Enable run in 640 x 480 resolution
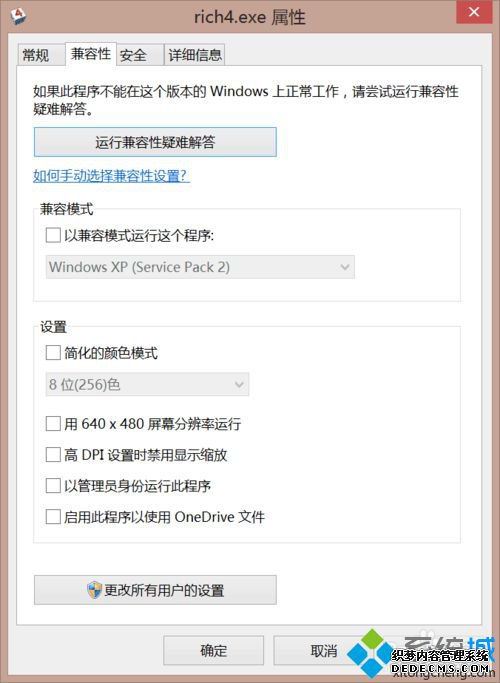This screenshot has width=500, height=683. [x=53, y=423]
